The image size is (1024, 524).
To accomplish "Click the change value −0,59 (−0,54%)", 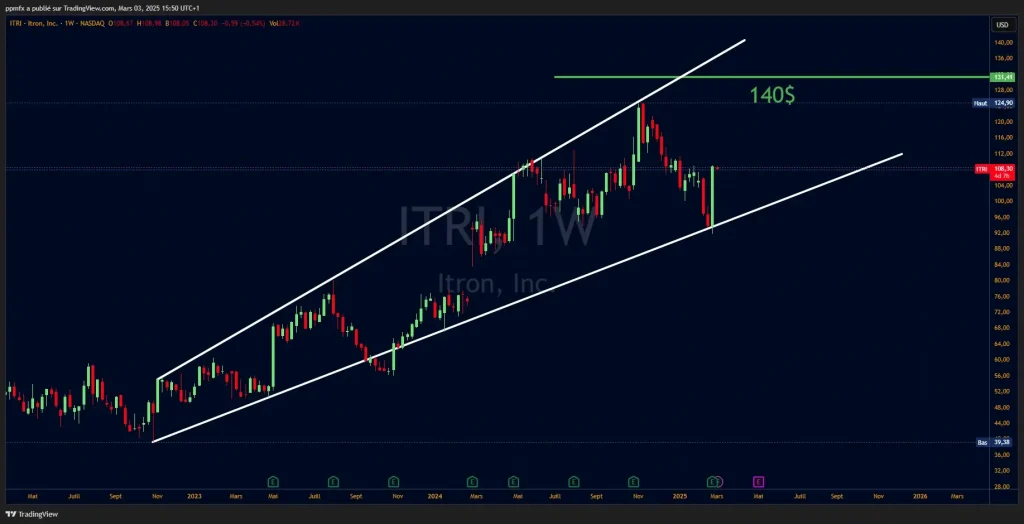I will point(243,24).
